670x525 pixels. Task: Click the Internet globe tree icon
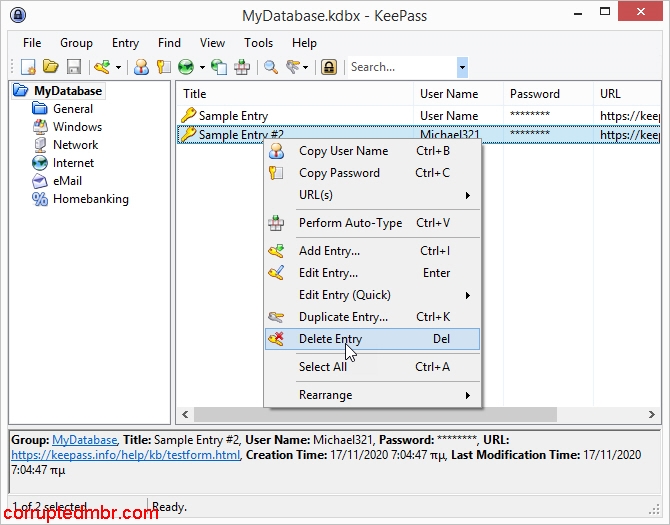[x=40, y=163]
